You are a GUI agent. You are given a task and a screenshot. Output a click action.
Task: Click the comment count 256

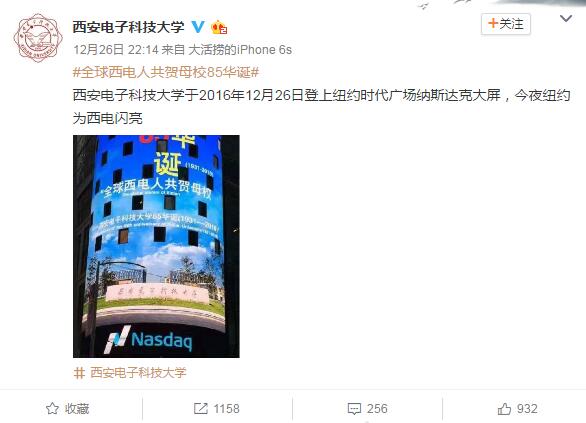pyautogui.click(x=377, y=408)
